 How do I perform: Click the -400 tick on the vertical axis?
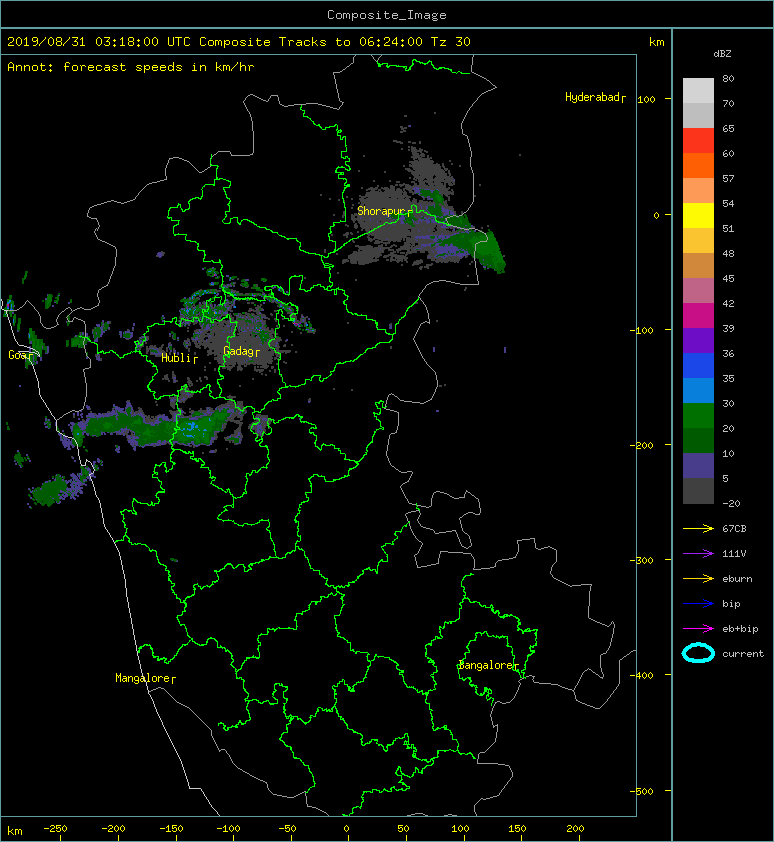pyautogui.click(x=642, y=675)
